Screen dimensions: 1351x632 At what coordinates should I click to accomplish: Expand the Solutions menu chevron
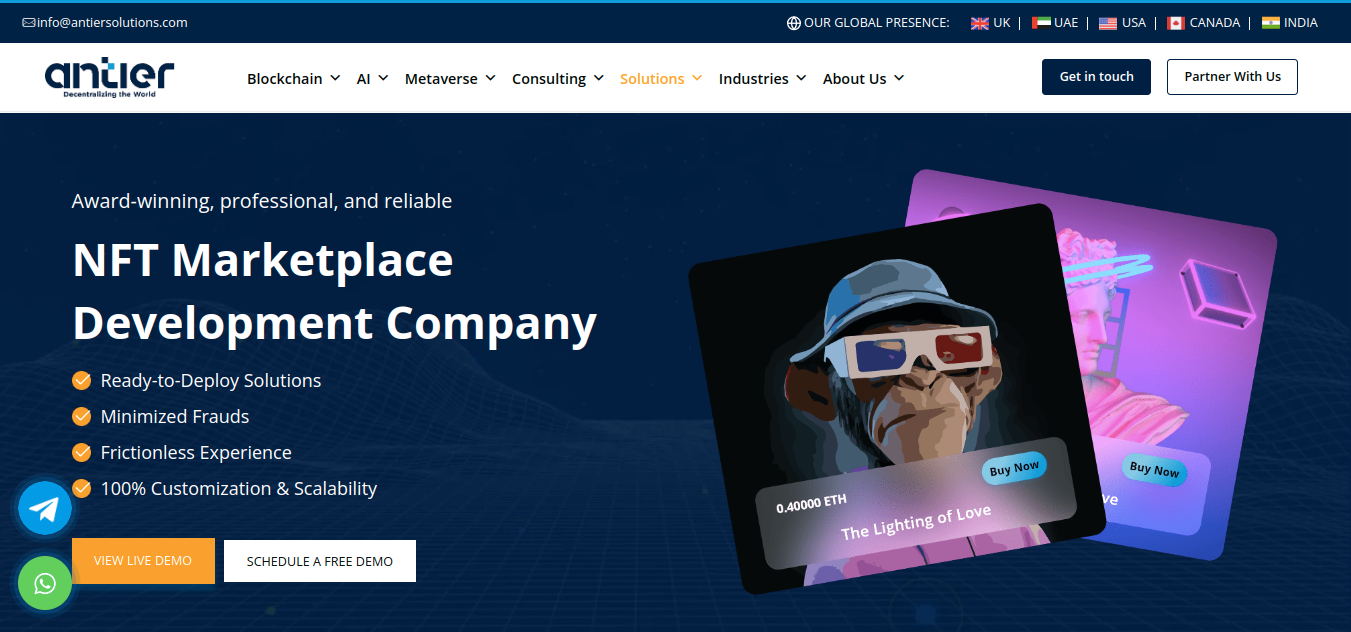(697, 78)
